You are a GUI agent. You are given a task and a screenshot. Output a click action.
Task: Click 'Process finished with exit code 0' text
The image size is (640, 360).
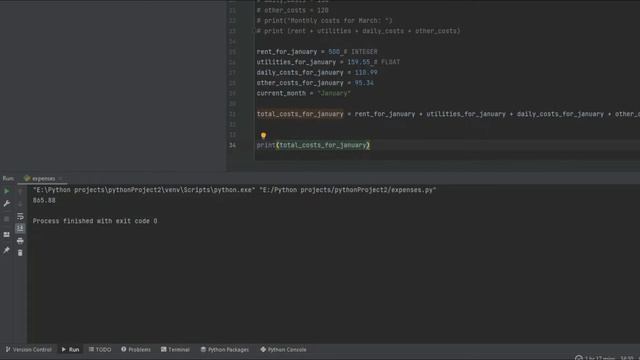click(95, 221)
